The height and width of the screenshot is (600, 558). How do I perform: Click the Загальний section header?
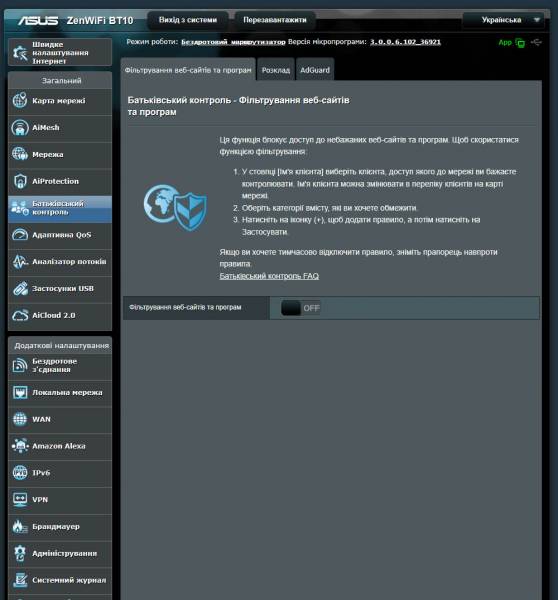pos(61,81)
